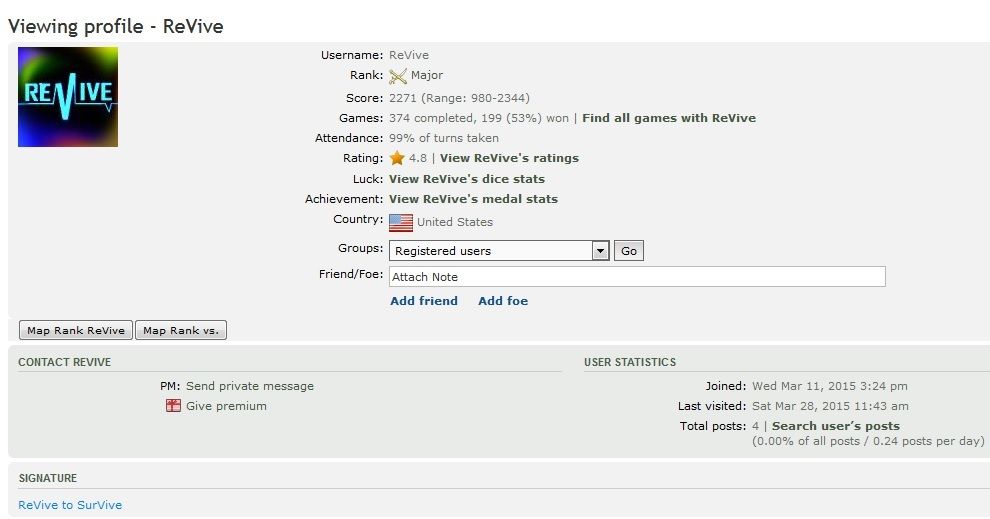Open View ReVive's medal stats
The height and width of the screenshot is (519, 990).
(473, 199)
